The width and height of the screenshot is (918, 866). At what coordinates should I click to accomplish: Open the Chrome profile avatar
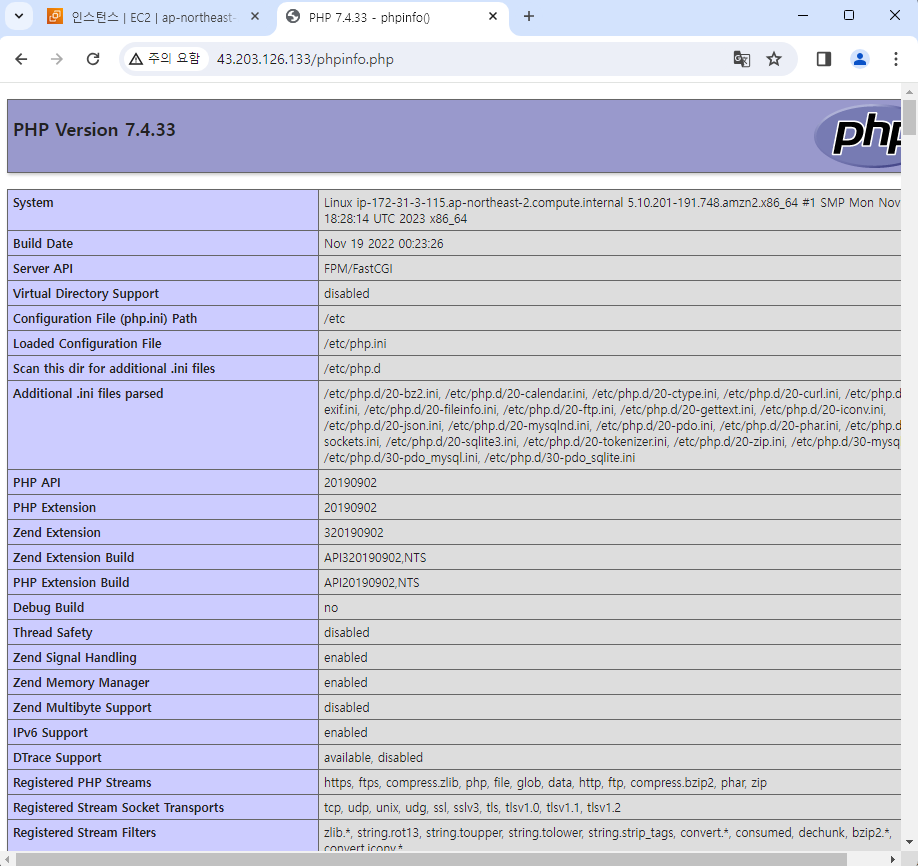click(859, 59)
